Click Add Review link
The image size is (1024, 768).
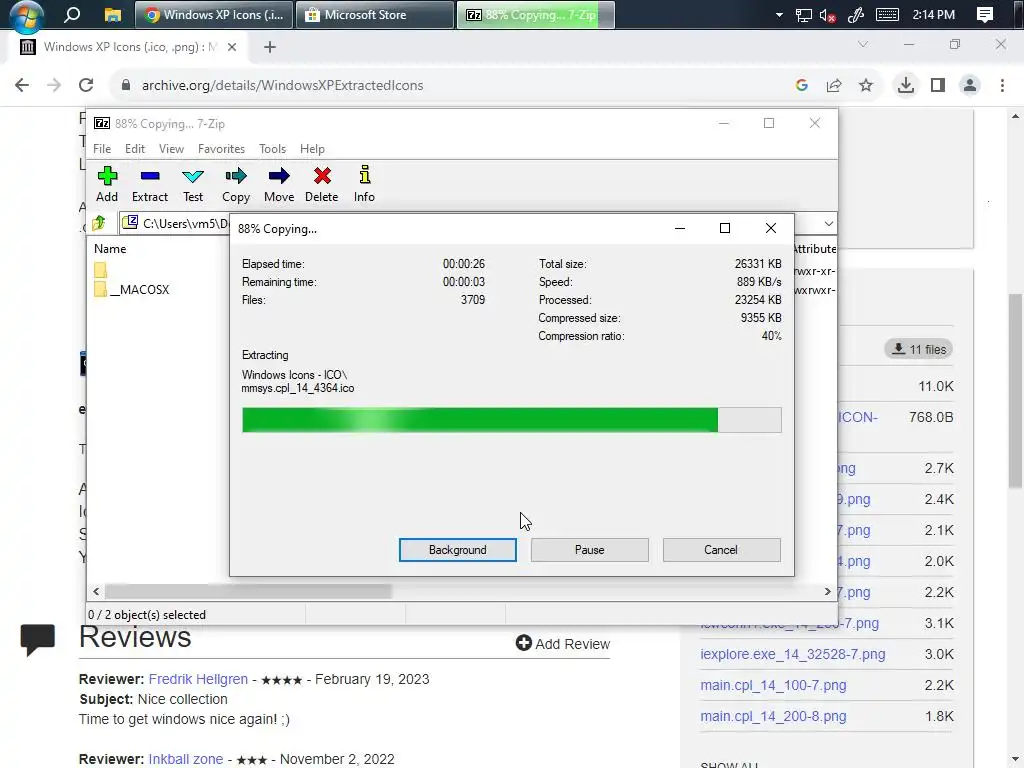click(x=563, y=644)
